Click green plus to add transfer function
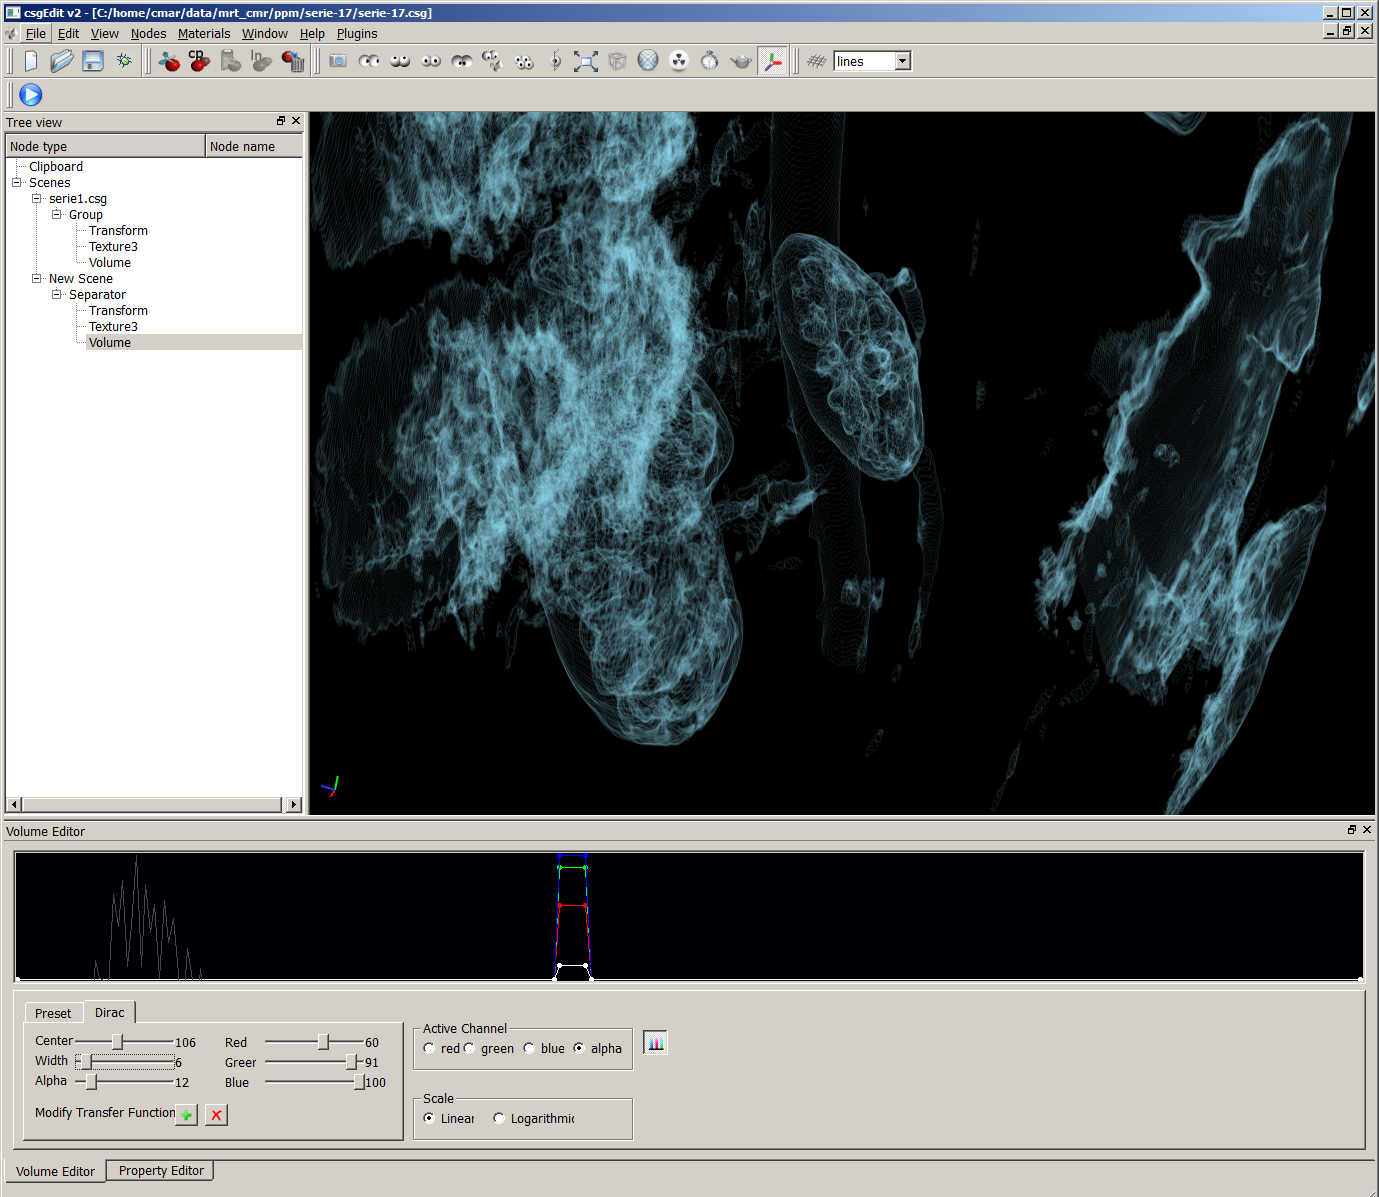The height and width of the screenshot is (1197, 1379). 187,1115
